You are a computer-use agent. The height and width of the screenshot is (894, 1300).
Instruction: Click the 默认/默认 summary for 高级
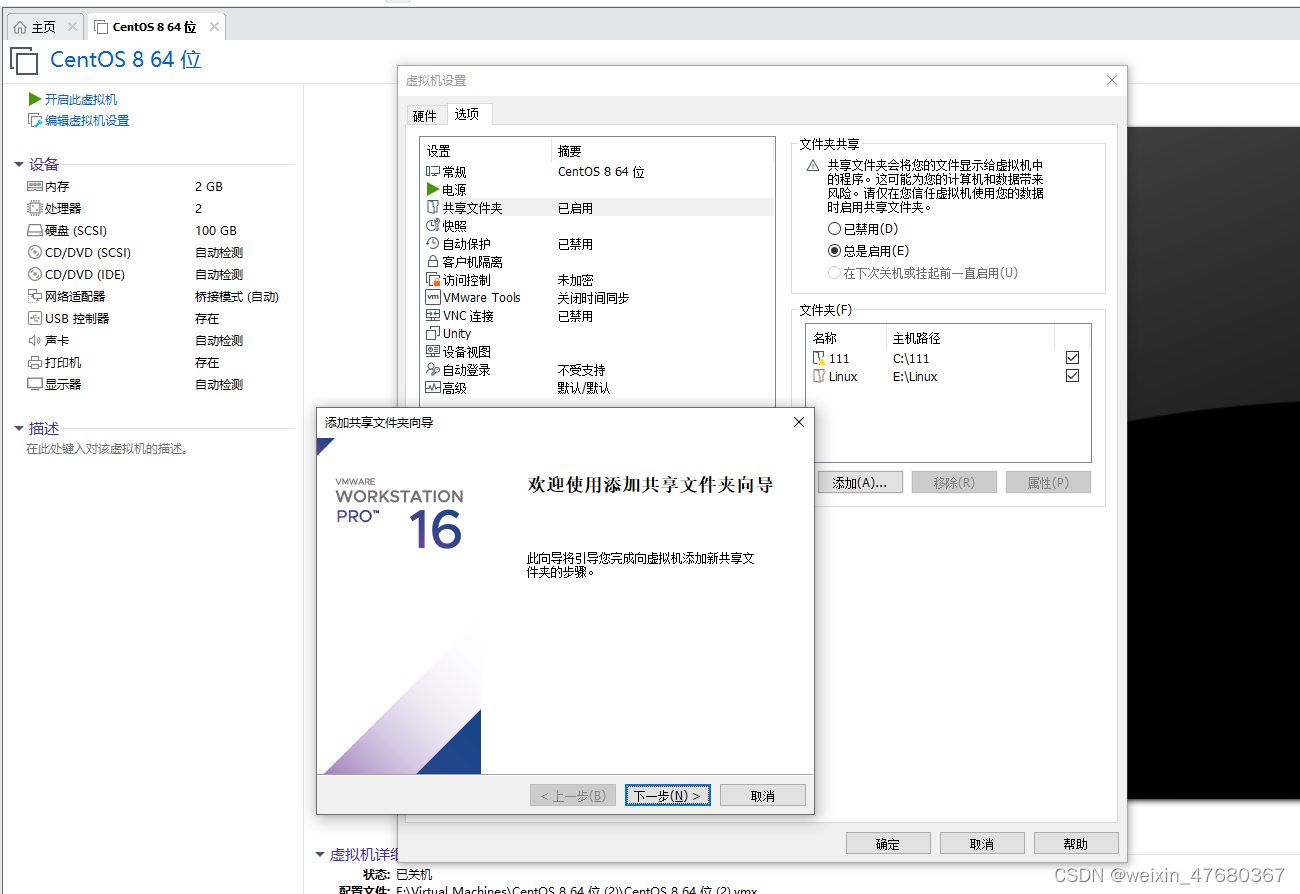pos(583,388)
